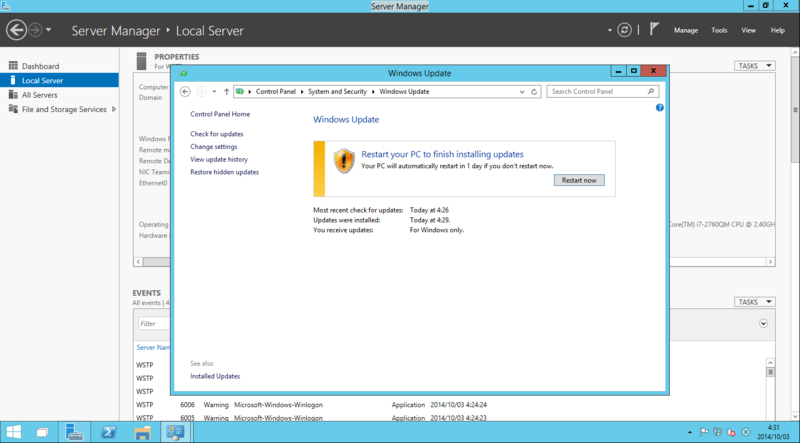Open the Manage menu
800x443 pixels.
tap(686, 30)
